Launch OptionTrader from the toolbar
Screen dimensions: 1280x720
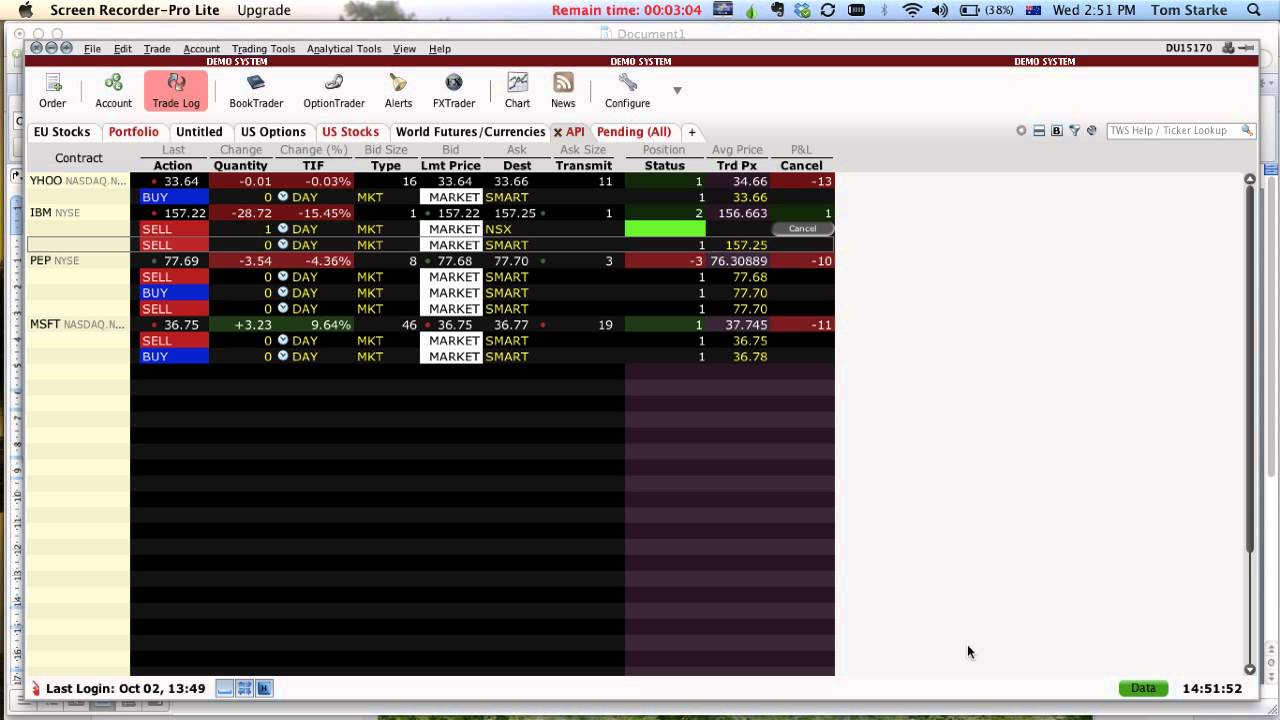(x=334, y=90)
